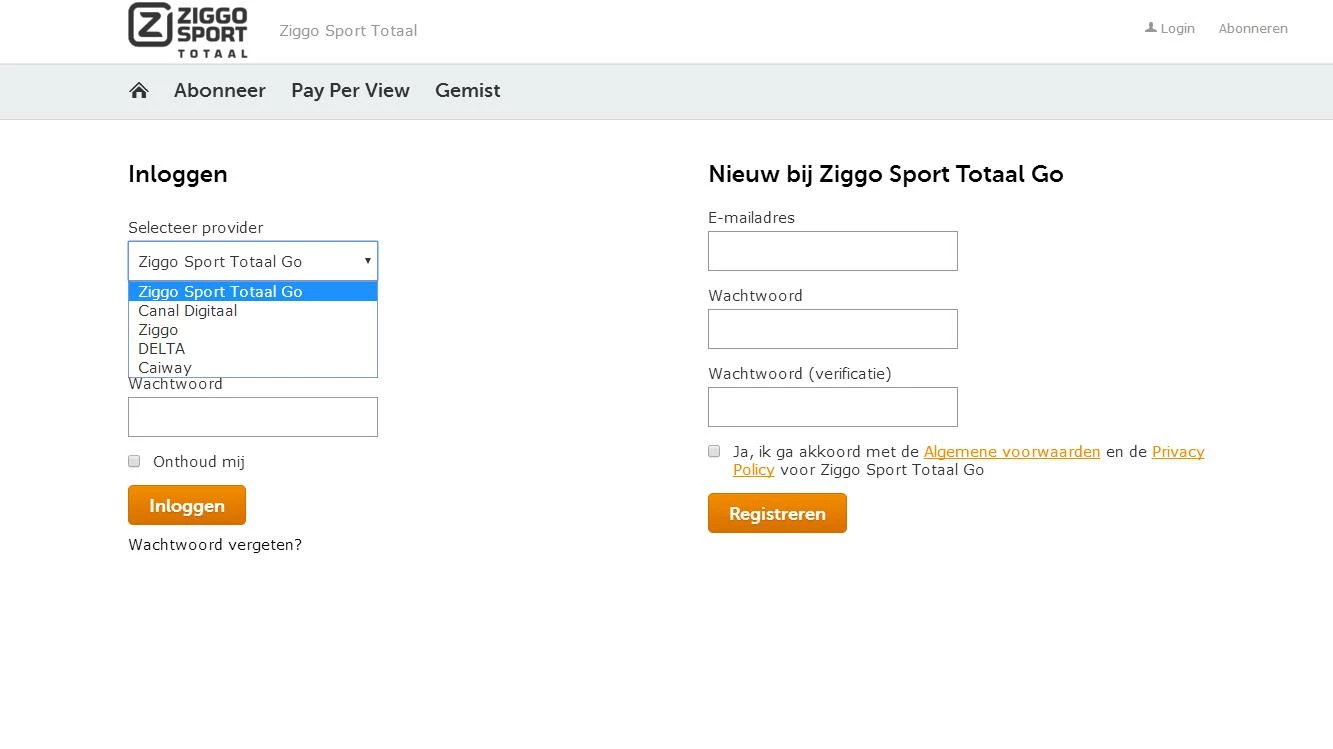This screenshot has height=749, width=1333.
Task: Enable the Onthoud mij checkbox
Action: 134,461
